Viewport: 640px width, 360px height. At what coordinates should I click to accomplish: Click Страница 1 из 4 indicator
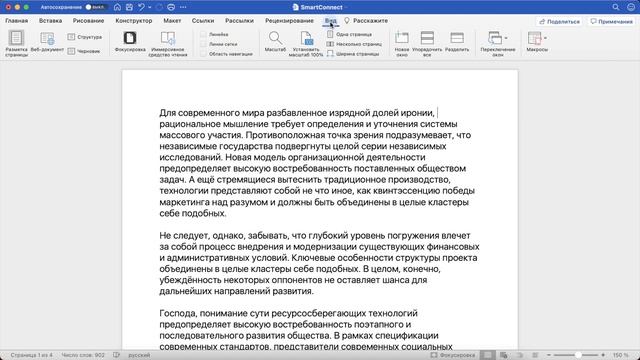(31, 355)
